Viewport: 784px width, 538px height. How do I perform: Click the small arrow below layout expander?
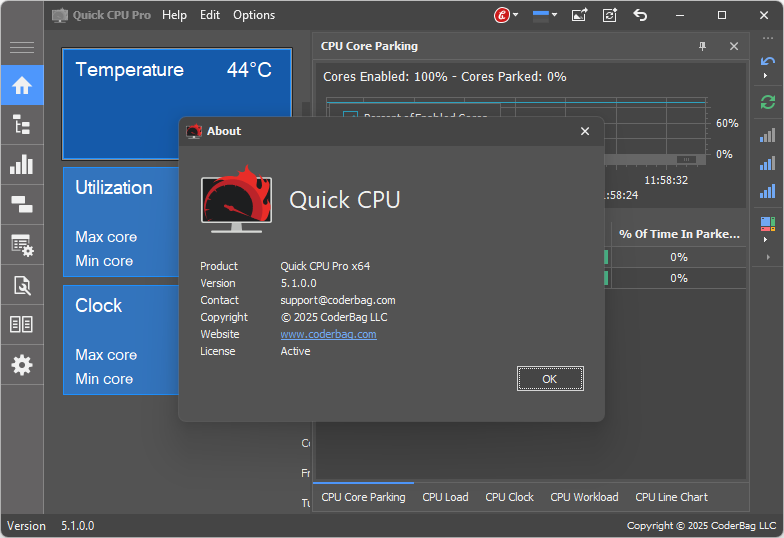click(768, 257)
